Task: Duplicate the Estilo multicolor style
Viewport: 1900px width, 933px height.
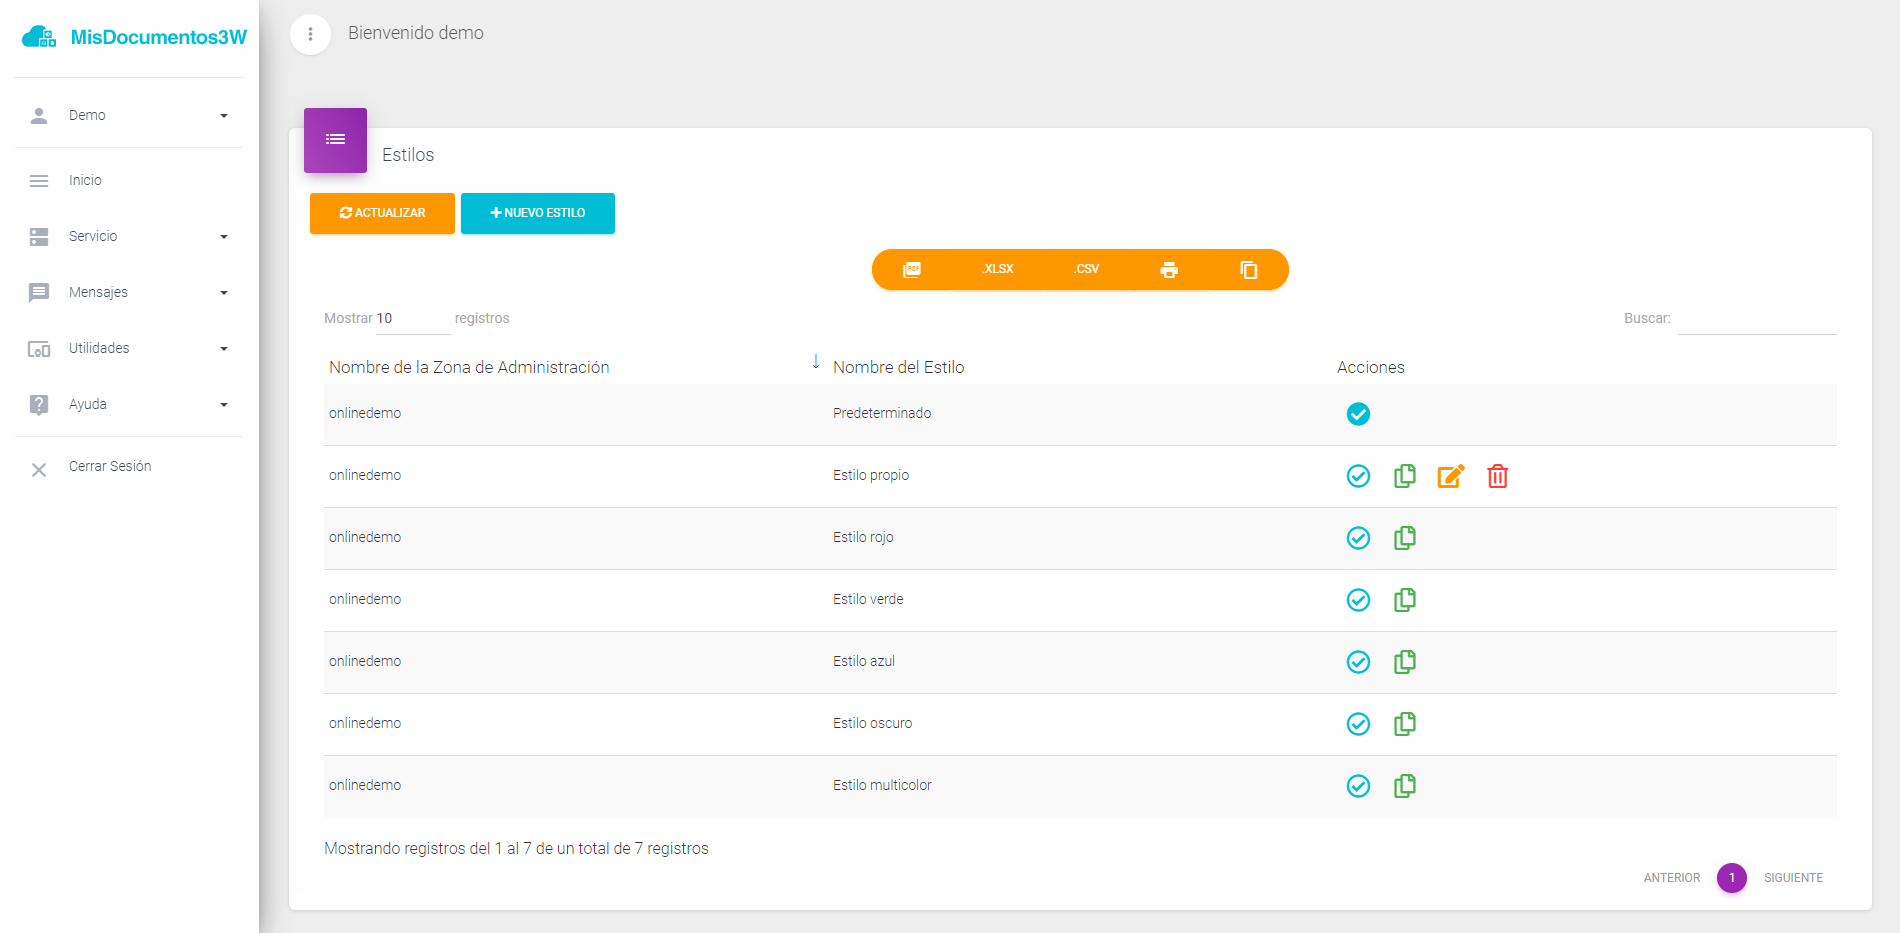Action: coord(1404,786)
